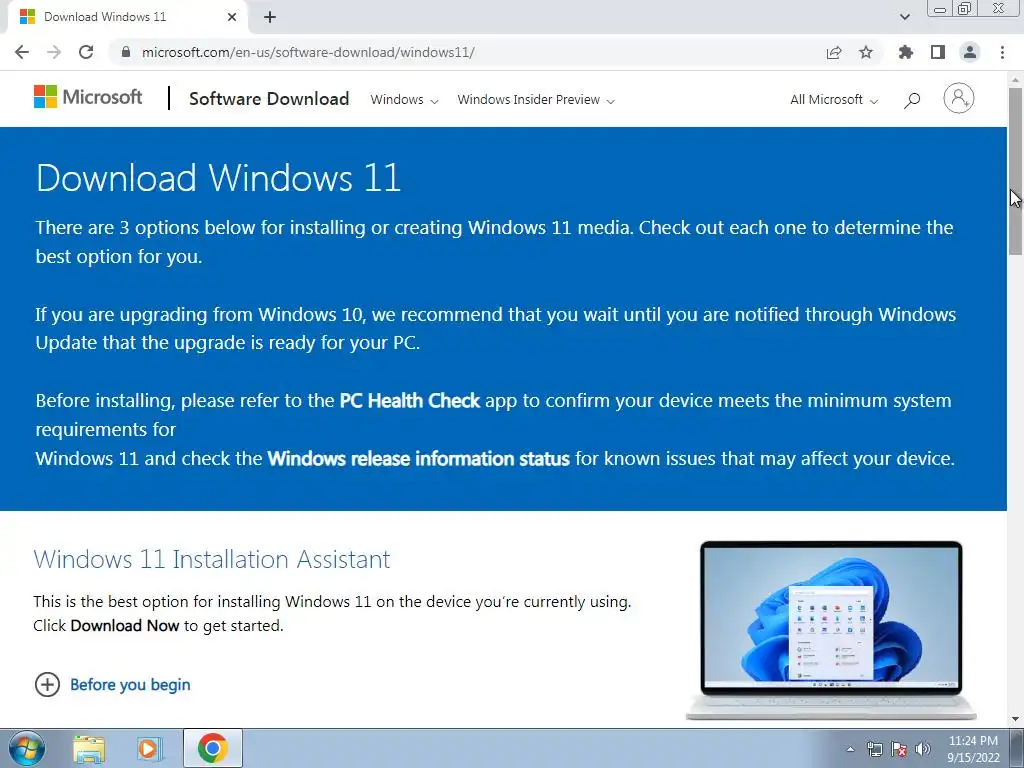The width and height of the screenshot is (1024, 768).
Task: Reload the page with the refresh icon
Action: coord(86,52)
